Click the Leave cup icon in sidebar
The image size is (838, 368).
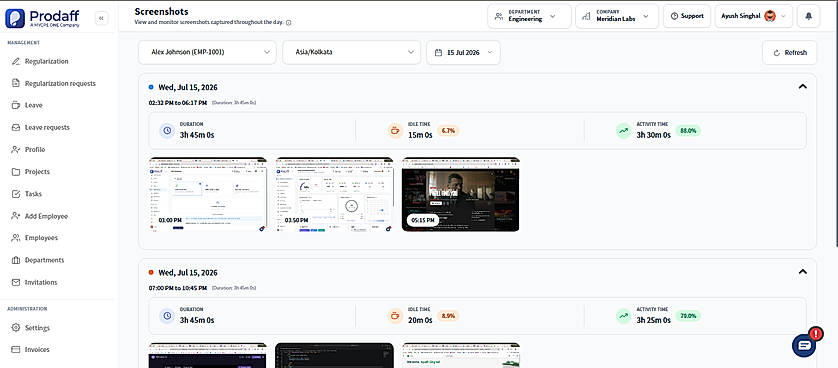(x=15, y=105)
